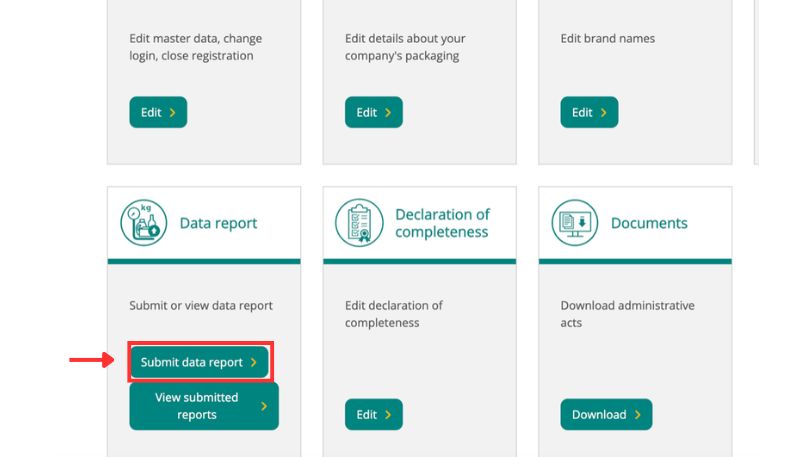Viewport: 812px width, 457px height.
Task: Click the Documents download monitor icon
Action: tap(574, 223)
